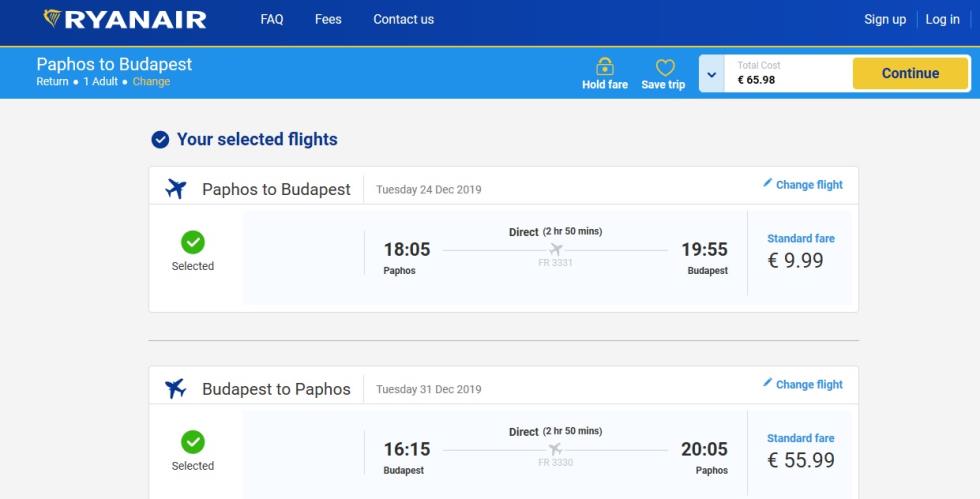Click the Sign up link
This screenshot has height=499, width=980.
point(885,19)
